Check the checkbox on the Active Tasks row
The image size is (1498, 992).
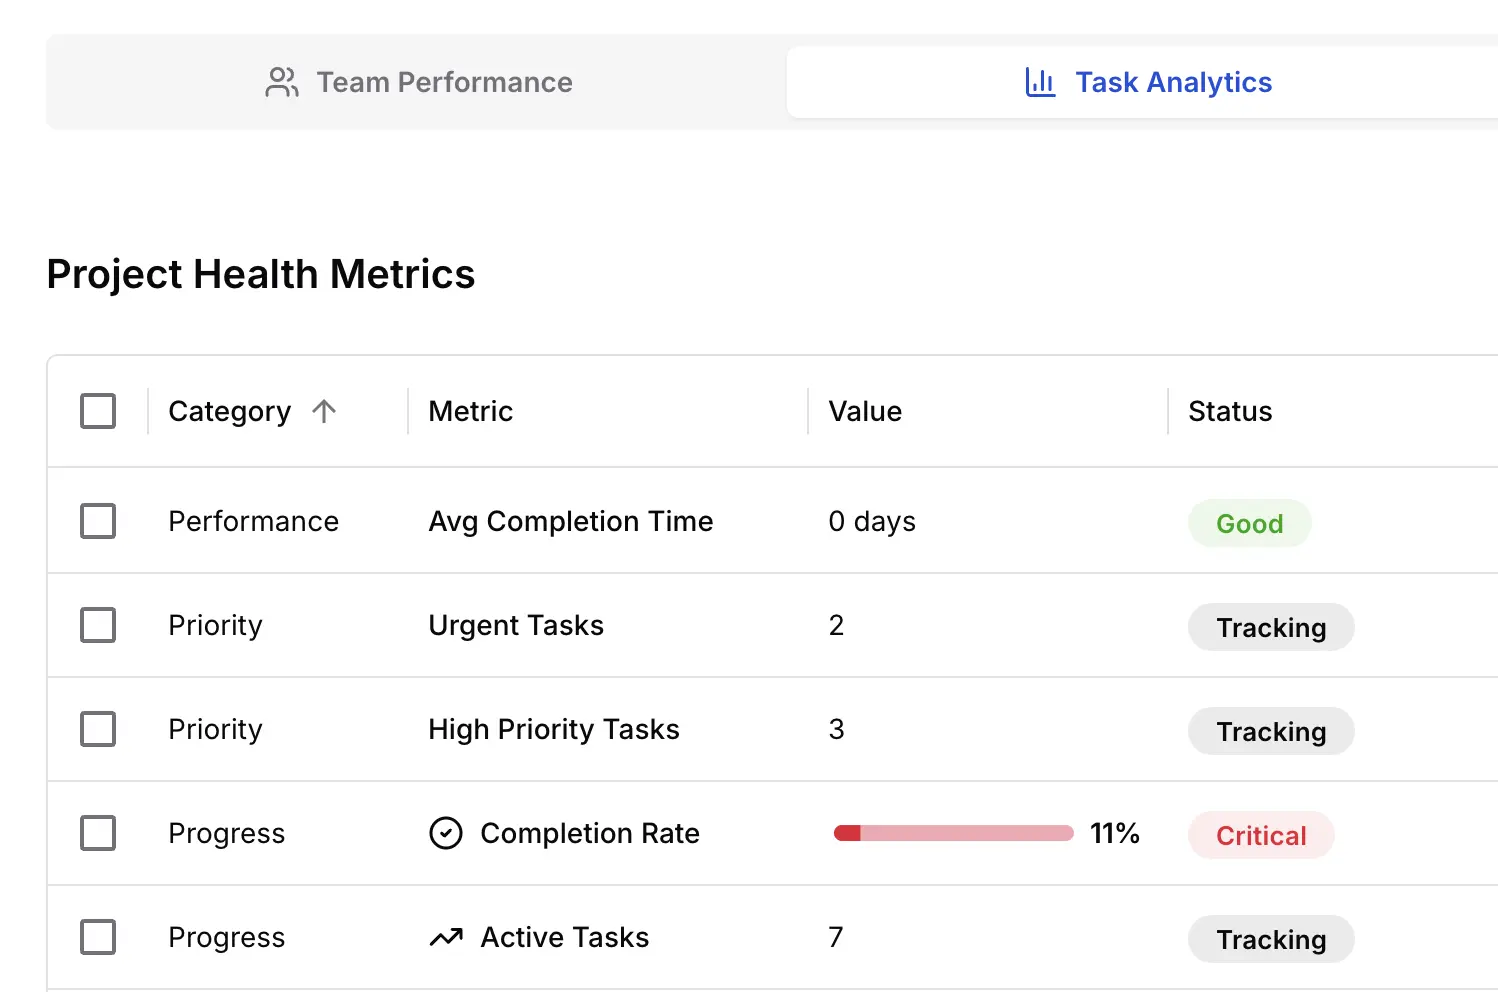[x=97, y=937]
